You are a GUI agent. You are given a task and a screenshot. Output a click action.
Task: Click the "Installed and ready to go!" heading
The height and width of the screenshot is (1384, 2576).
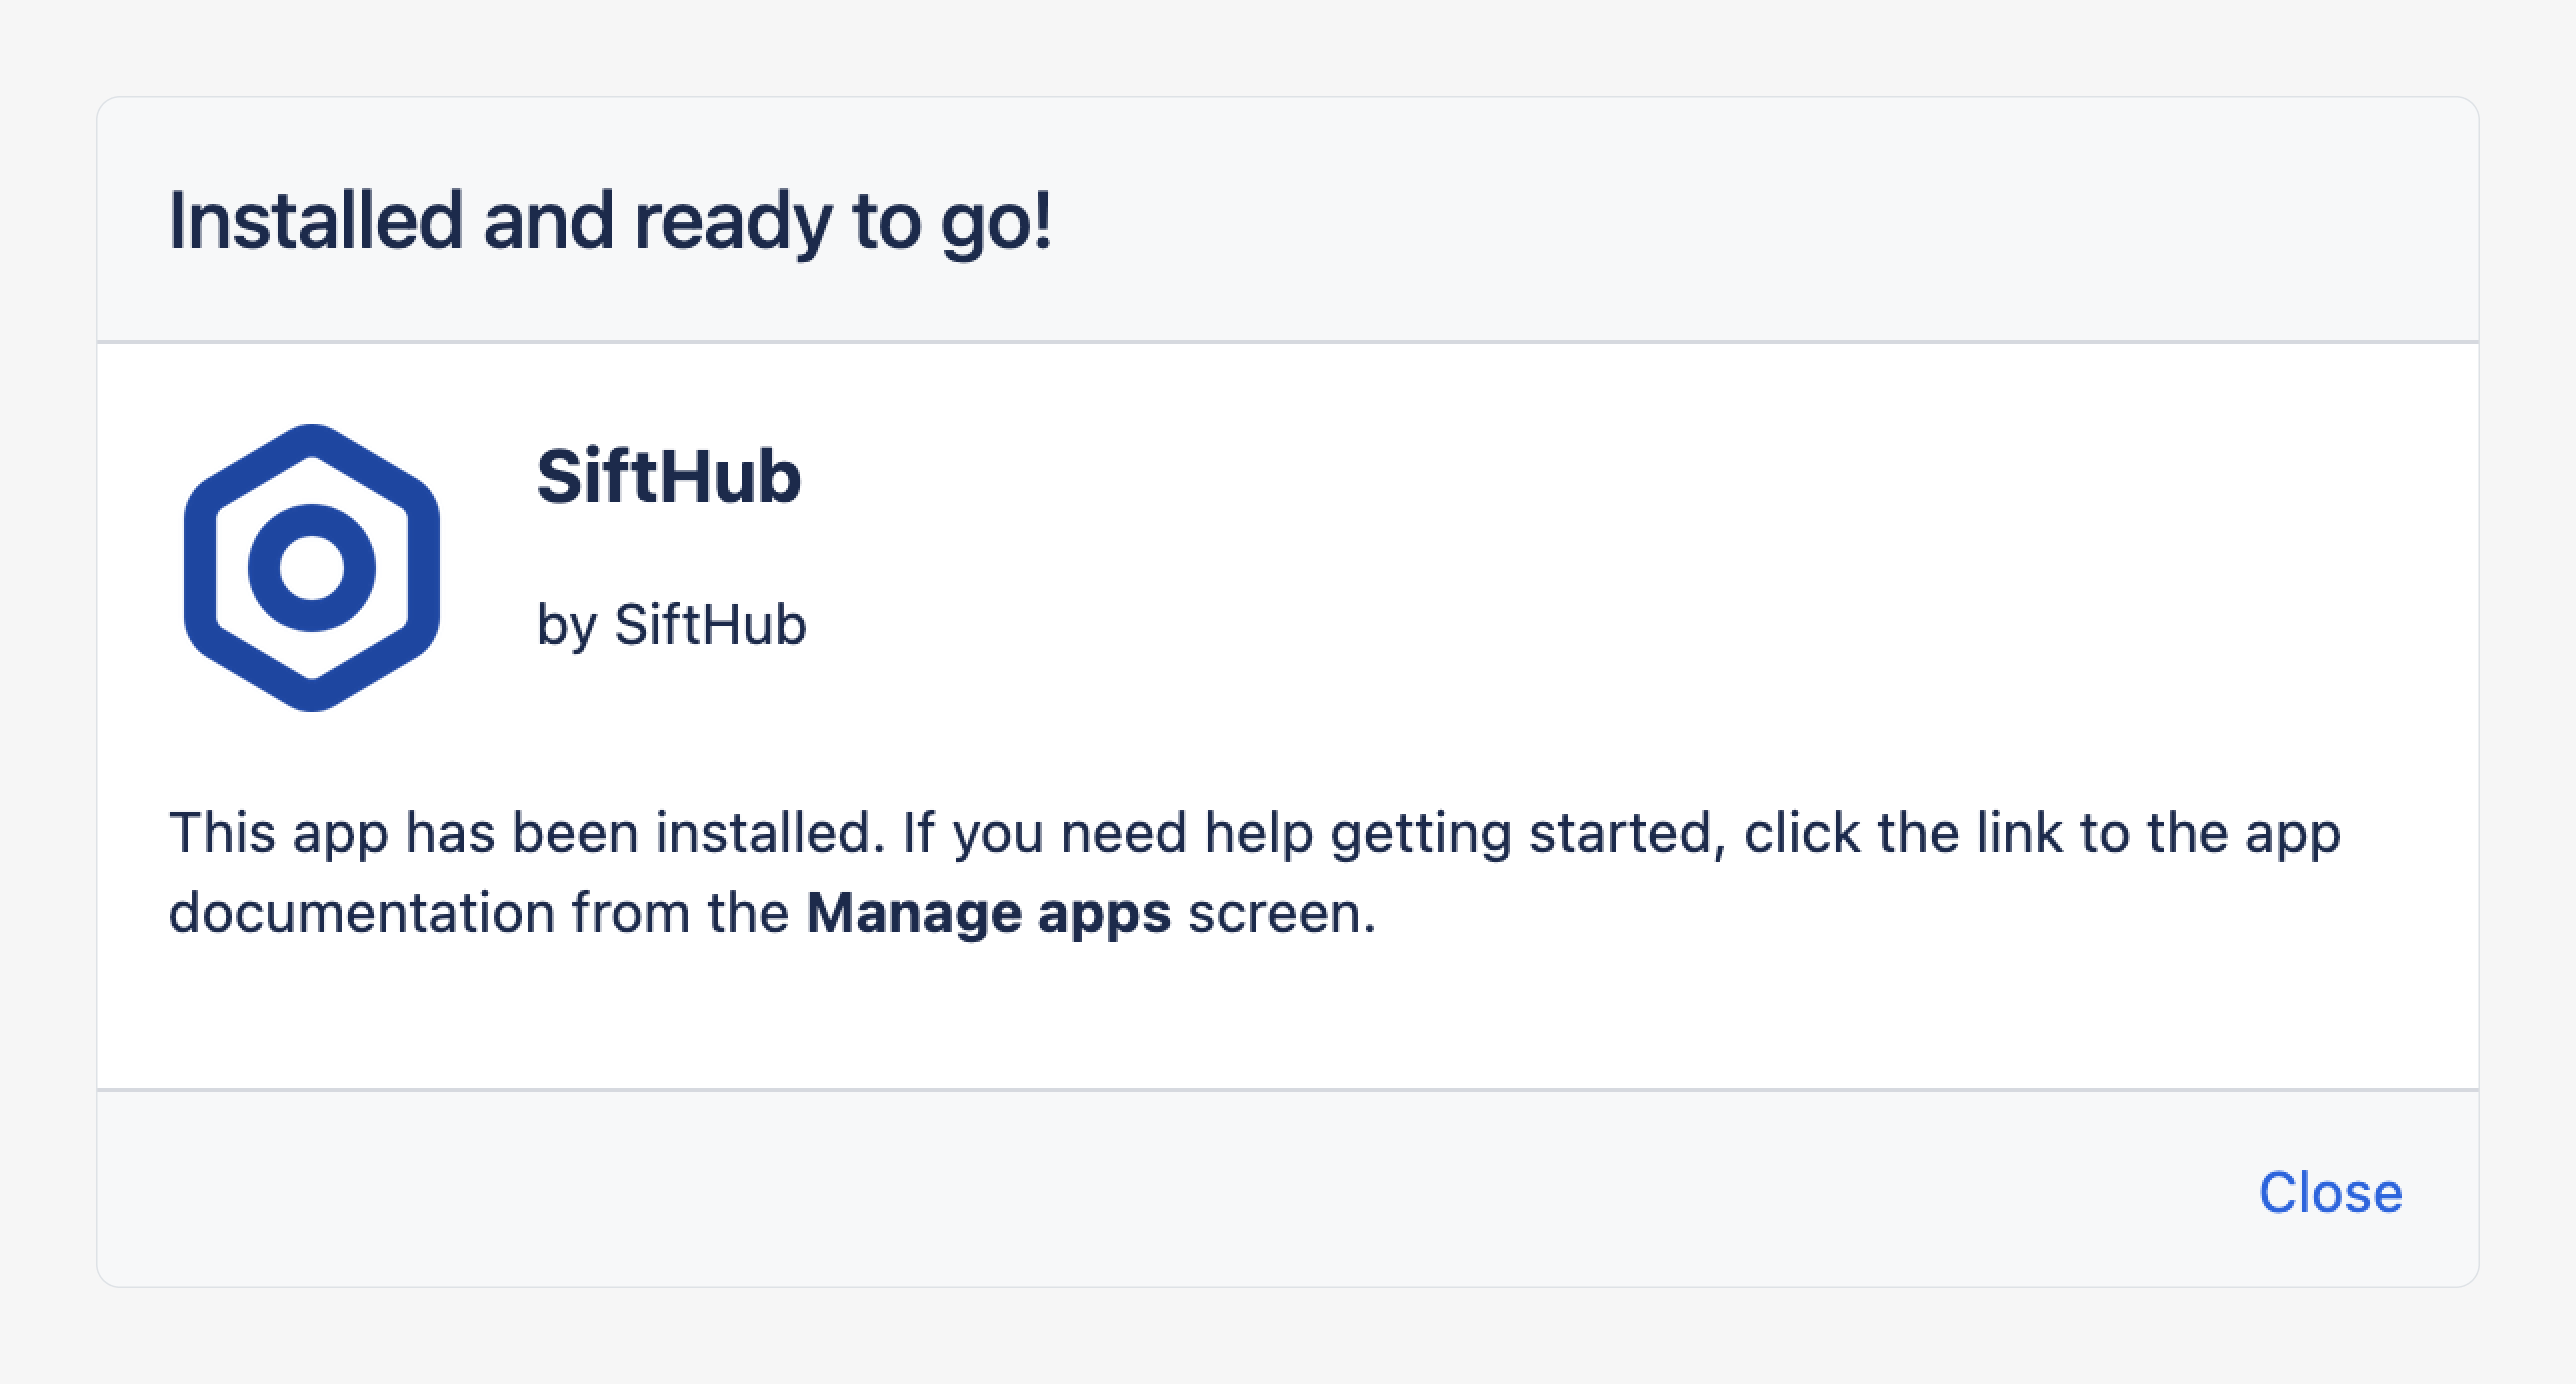[x=610, y=221]
